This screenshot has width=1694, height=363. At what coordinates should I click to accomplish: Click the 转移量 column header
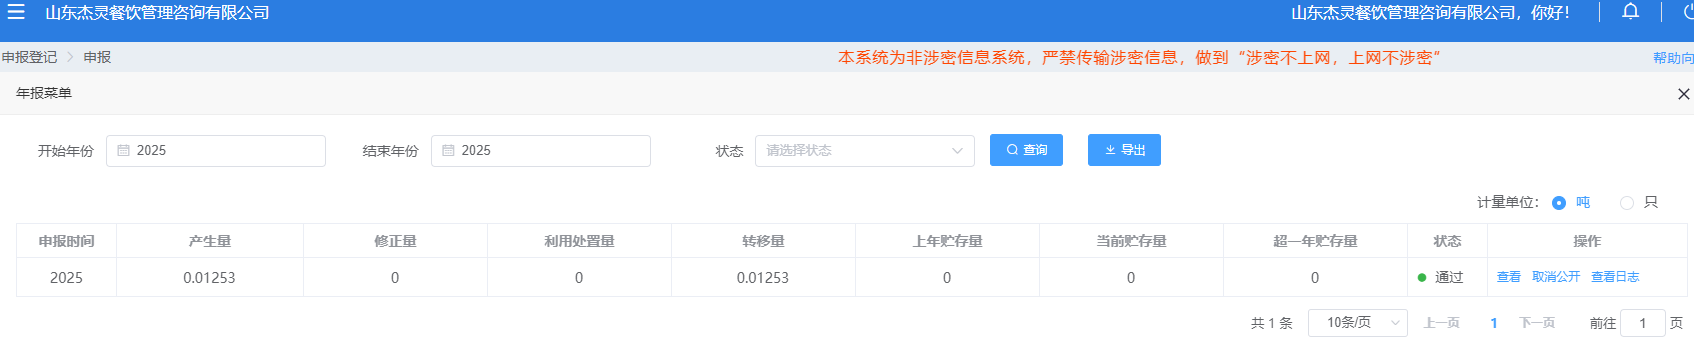[763, 241]
